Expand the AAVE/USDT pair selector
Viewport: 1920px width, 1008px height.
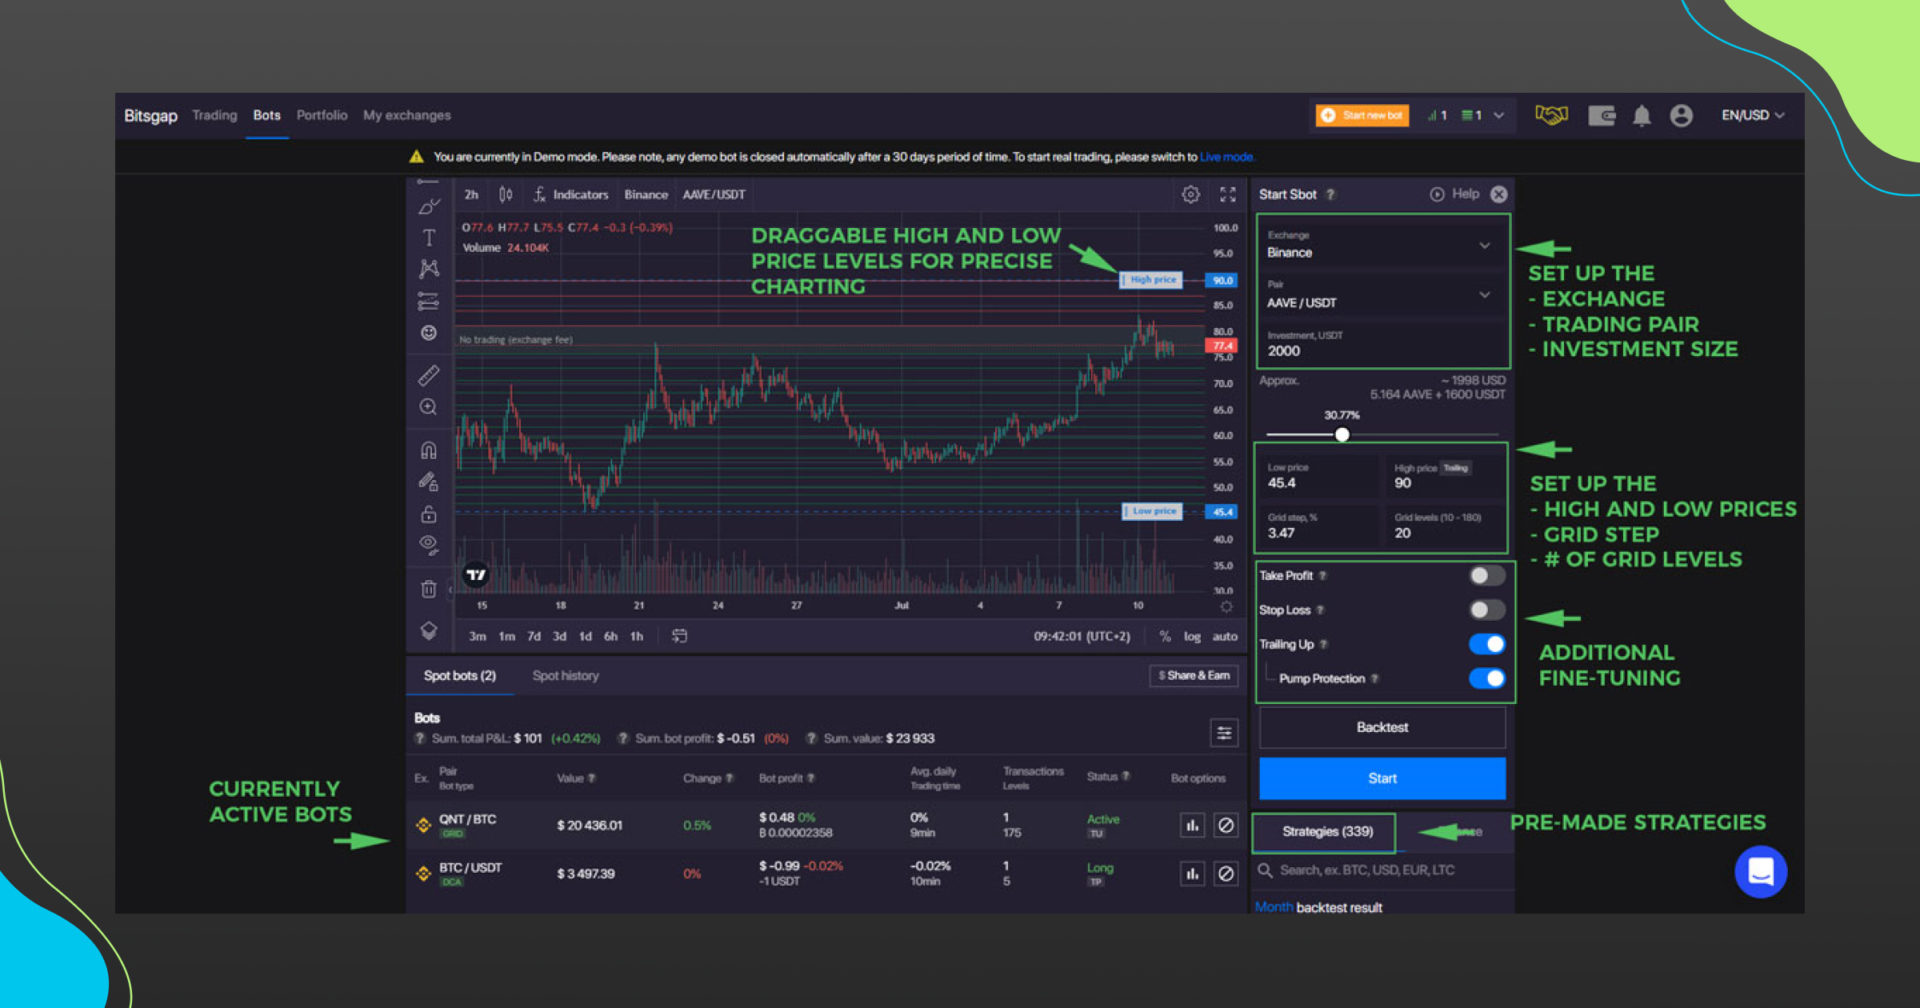pyautogui.click(x=1382, y=297)
